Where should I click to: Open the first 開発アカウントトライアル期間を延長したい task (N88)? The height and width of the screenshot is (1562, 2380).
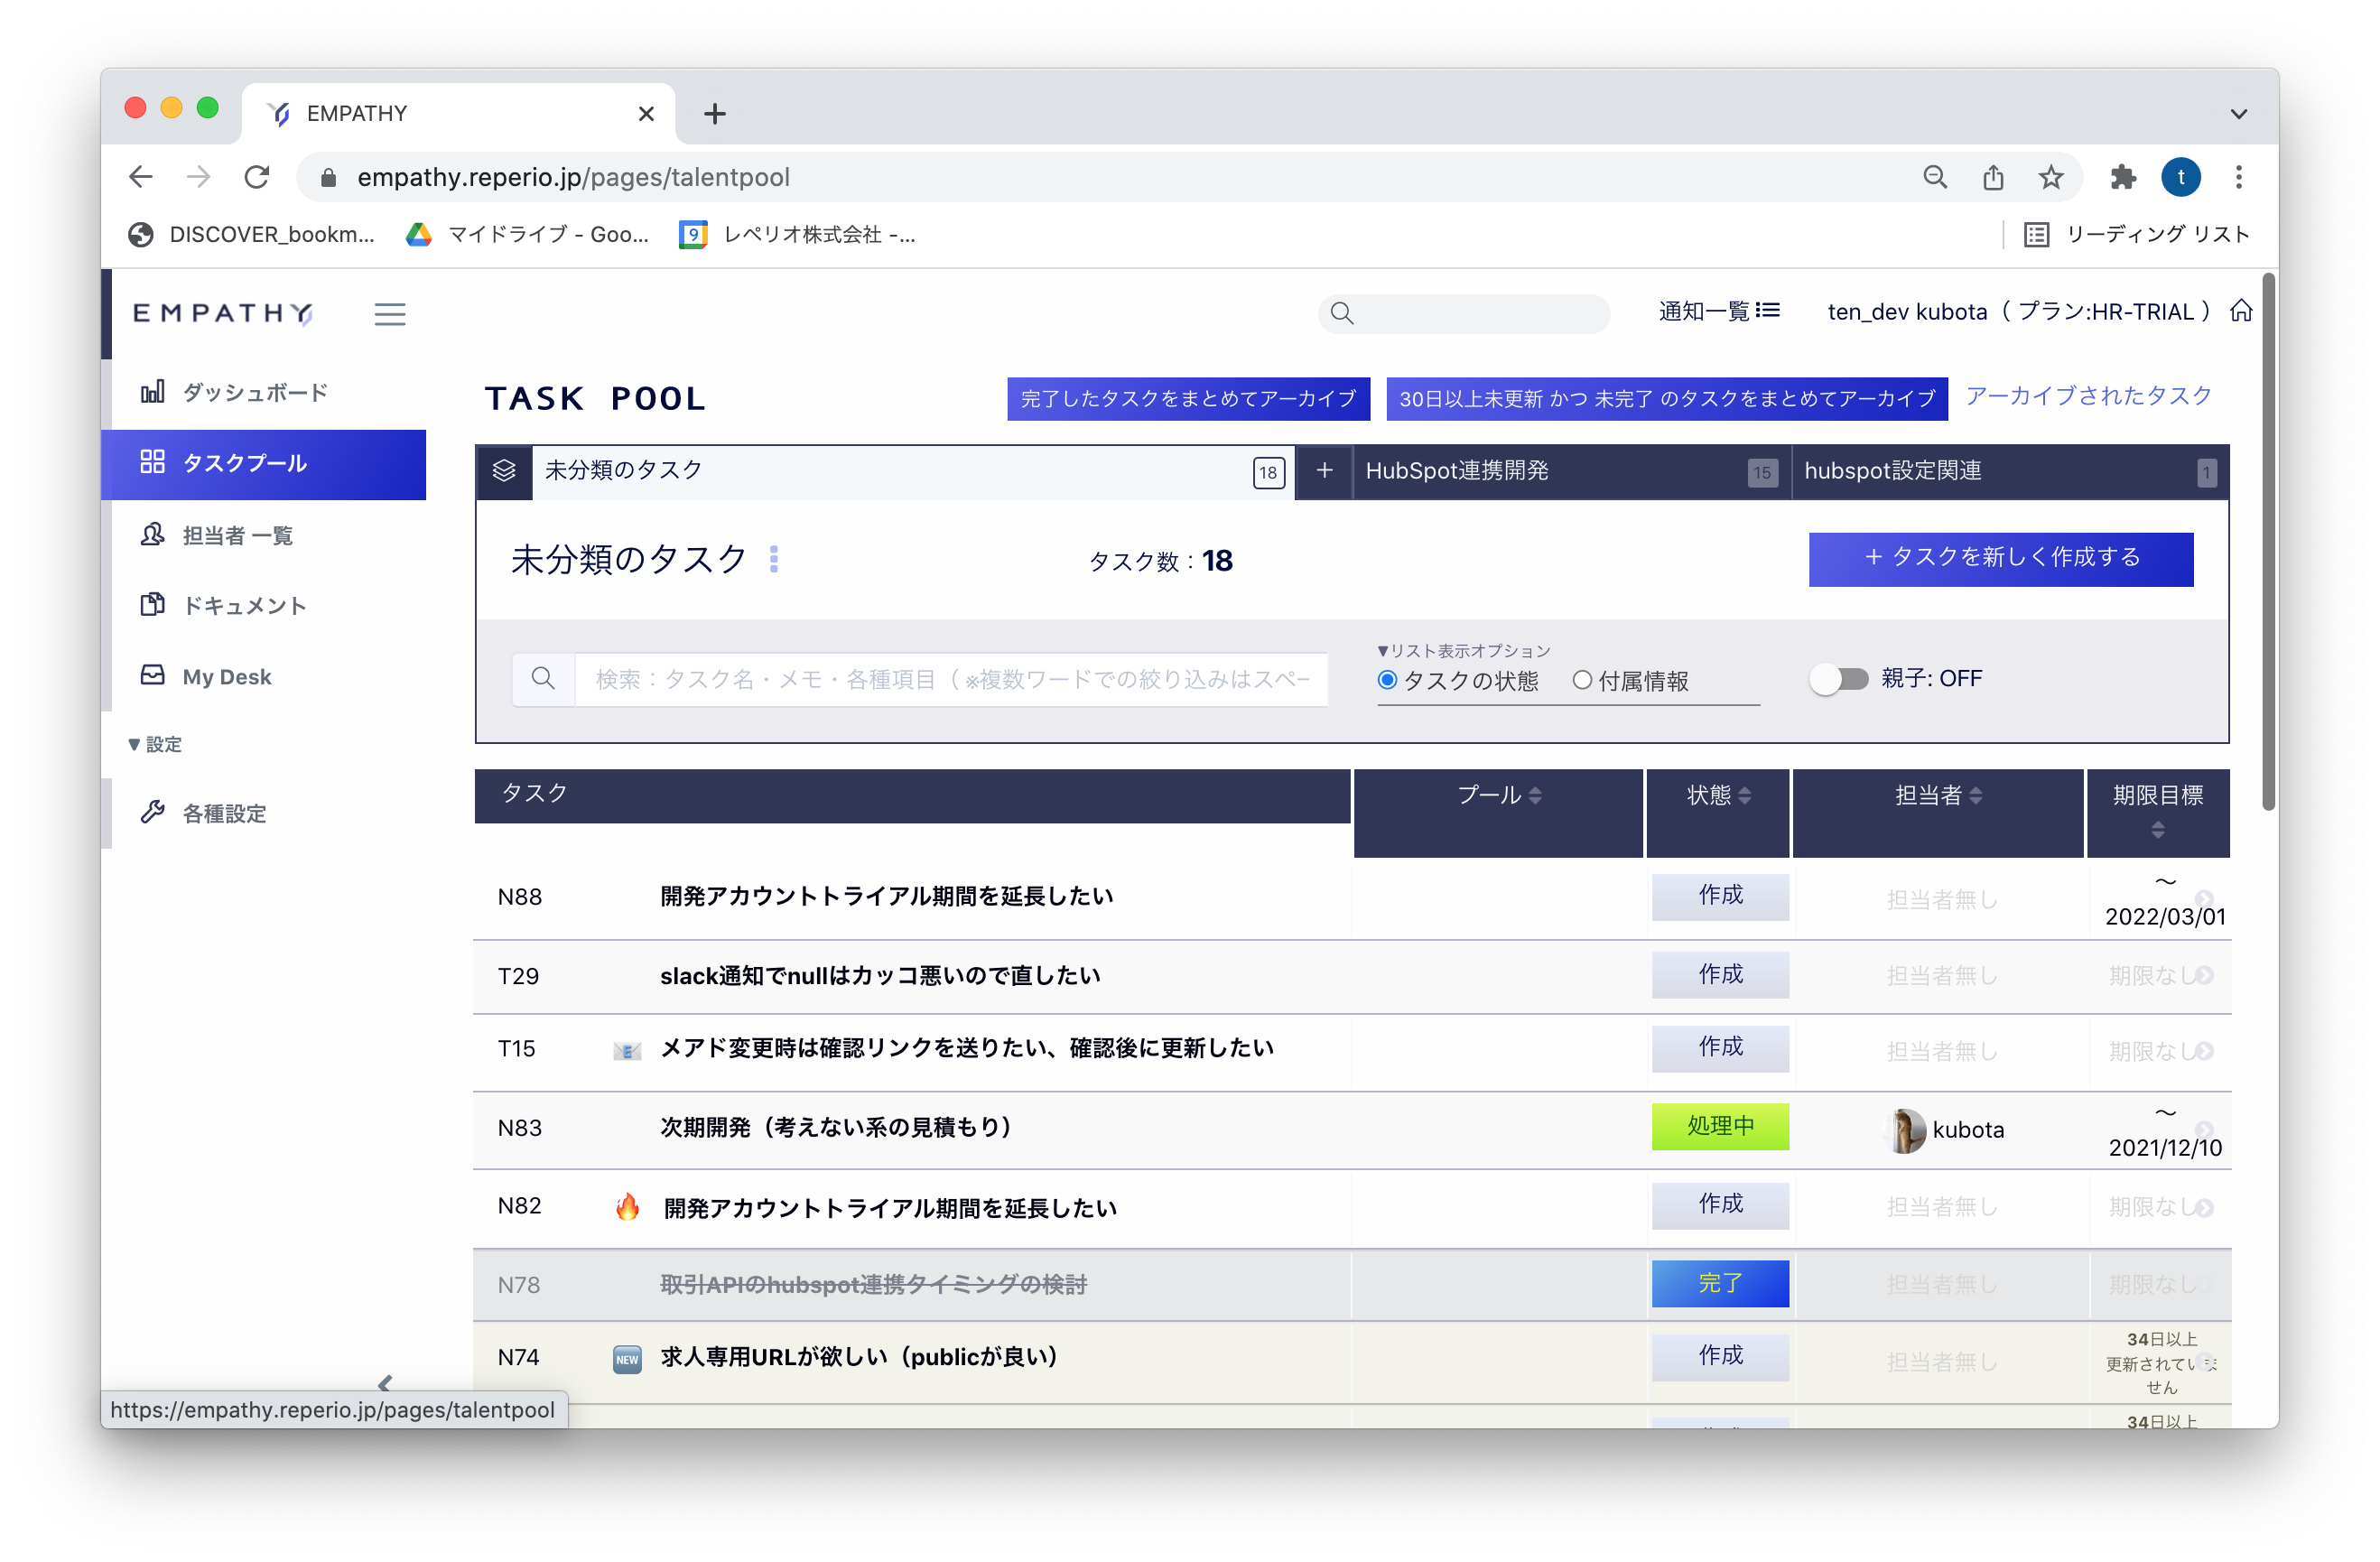click(886, 896)
